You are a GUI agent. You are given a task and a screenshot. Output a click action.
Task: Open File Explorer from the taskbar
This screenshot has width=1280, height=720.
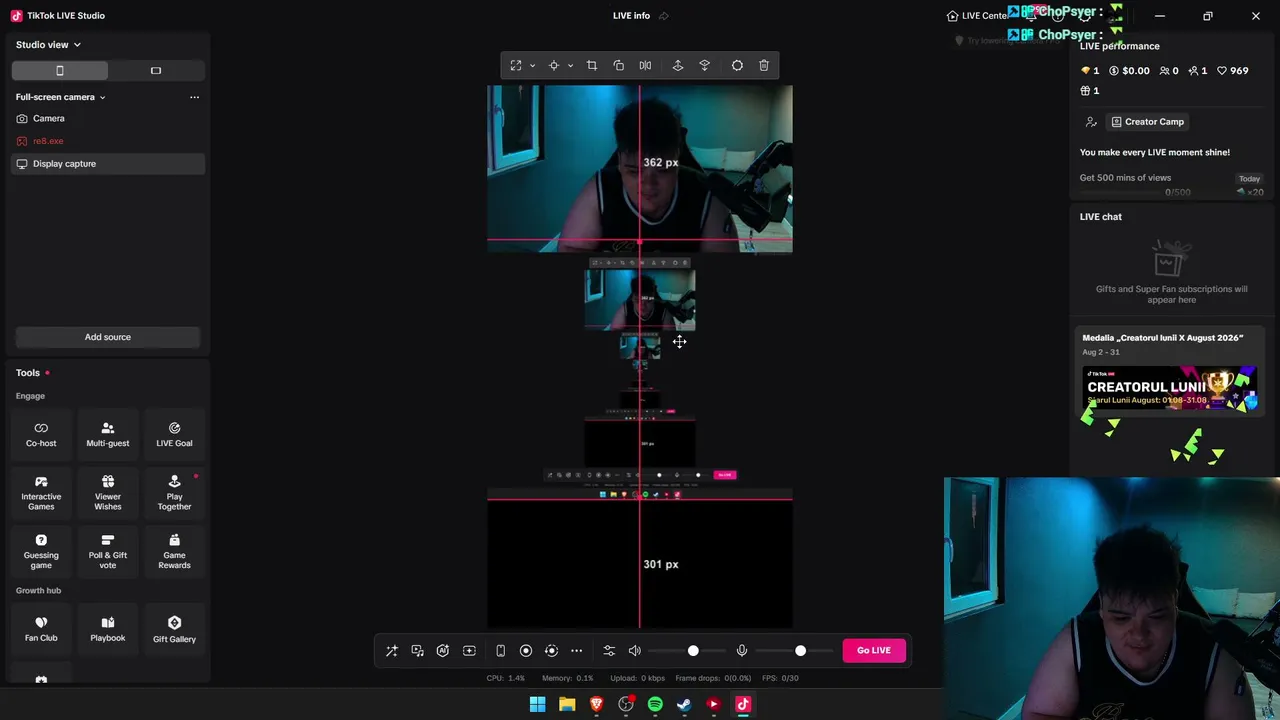pyautogui.click(x=567, y=705)
